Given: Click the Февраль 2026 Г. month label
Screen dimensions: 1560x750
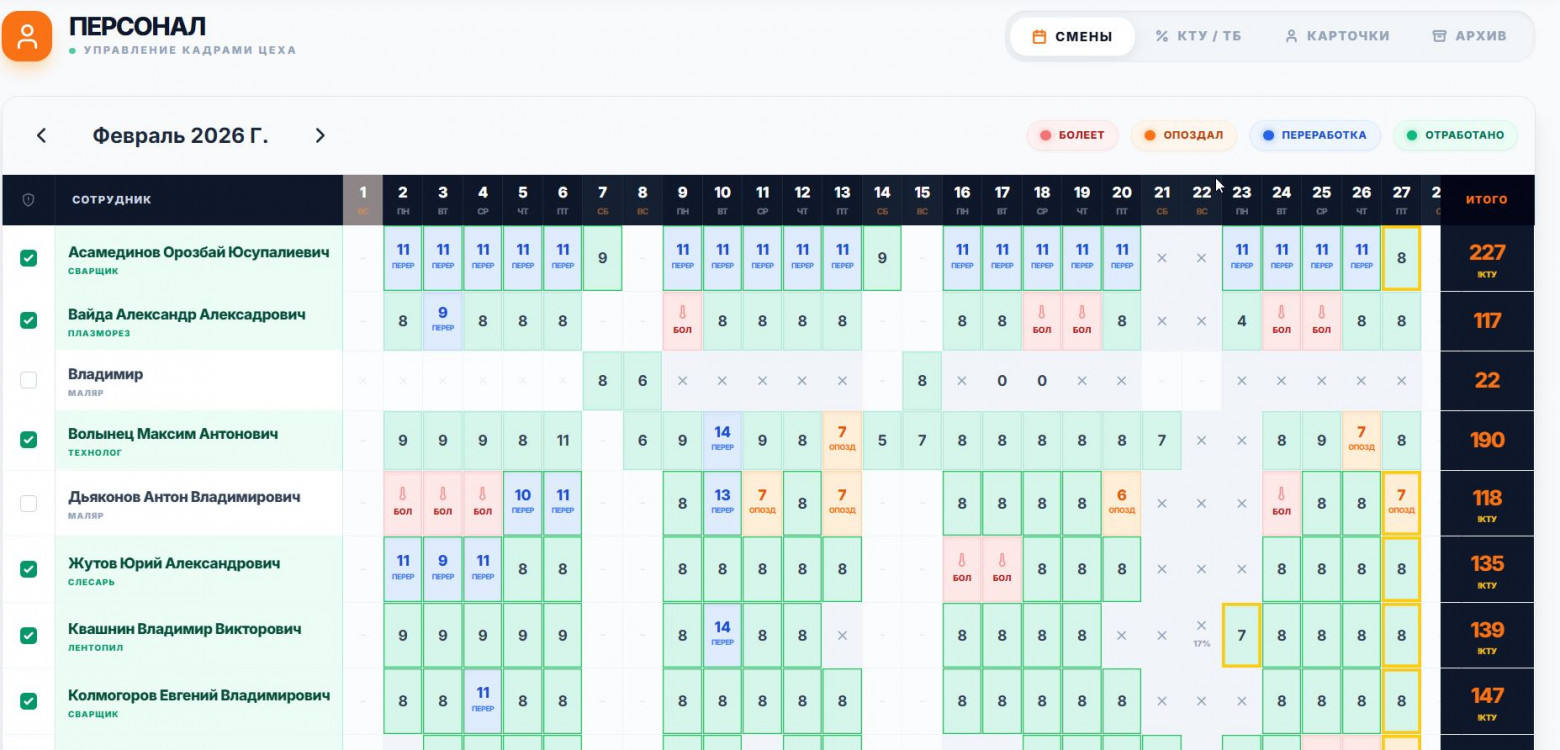Looking at the screenshot, I should pyautogui.click(x=180, y=136).
